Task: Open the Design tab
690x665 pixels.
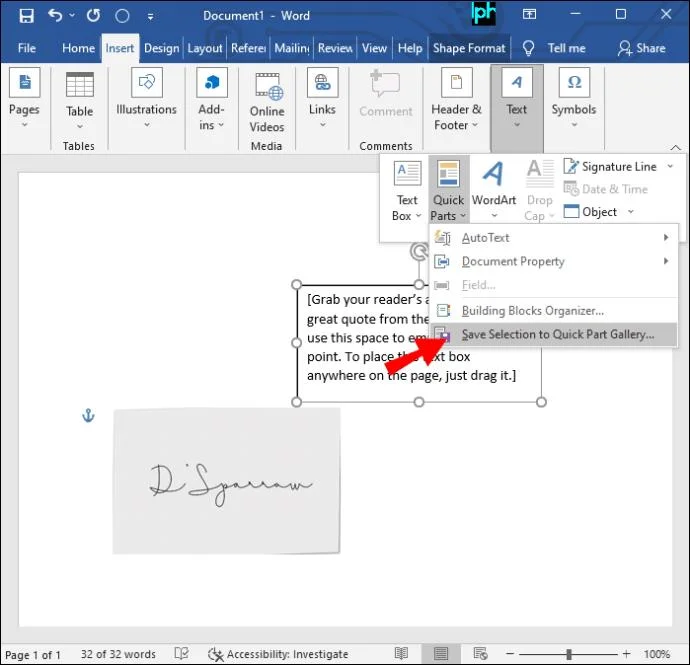Action: click(x=161, y=48)
